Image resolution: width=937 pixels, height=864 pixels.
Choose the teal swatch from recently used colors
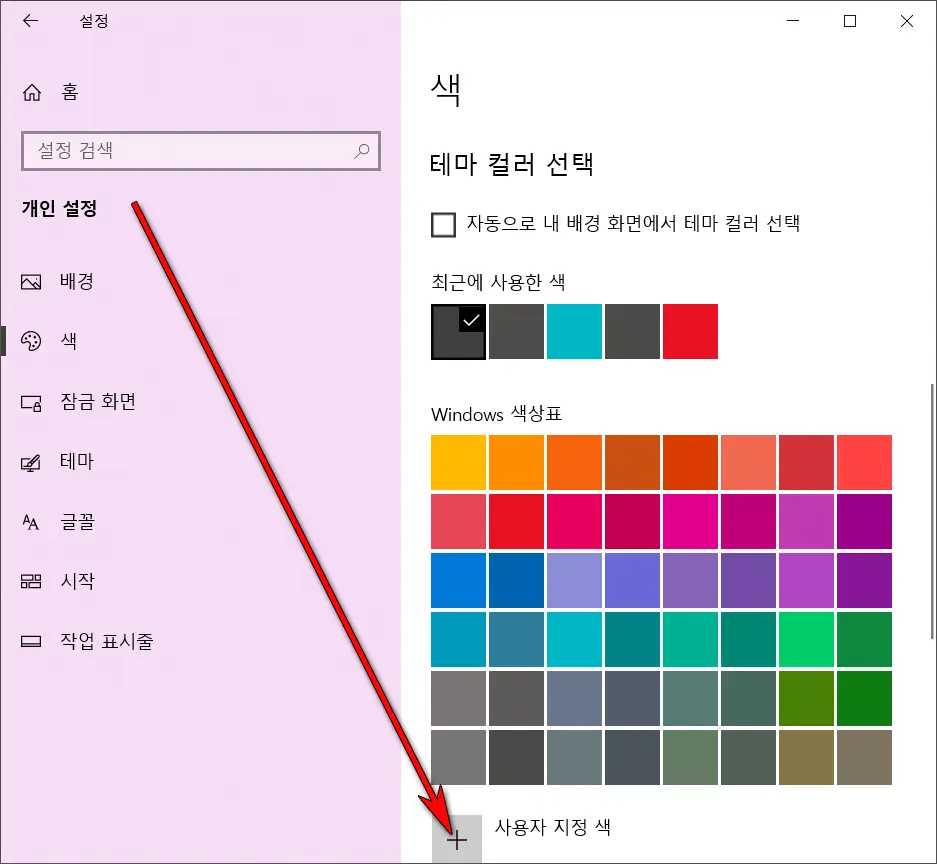[574, 331]
